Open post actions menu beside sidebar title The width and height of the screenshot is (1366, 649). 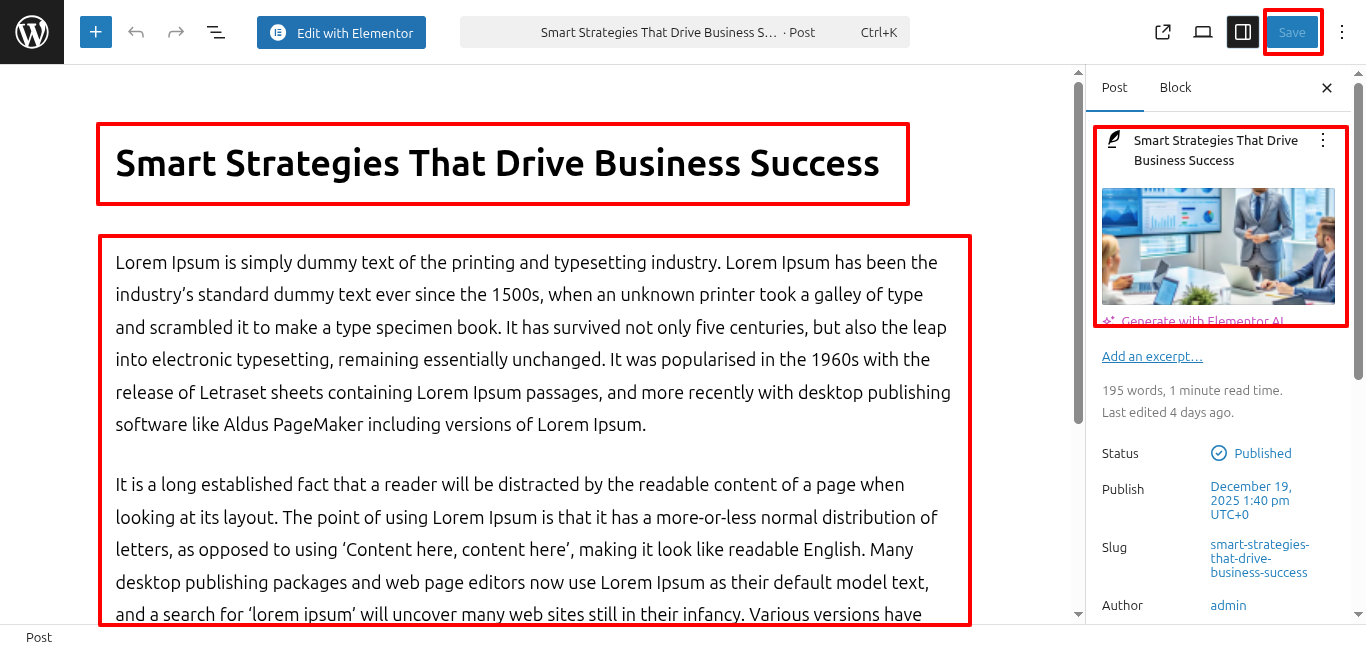click(x=1323, y=141)
